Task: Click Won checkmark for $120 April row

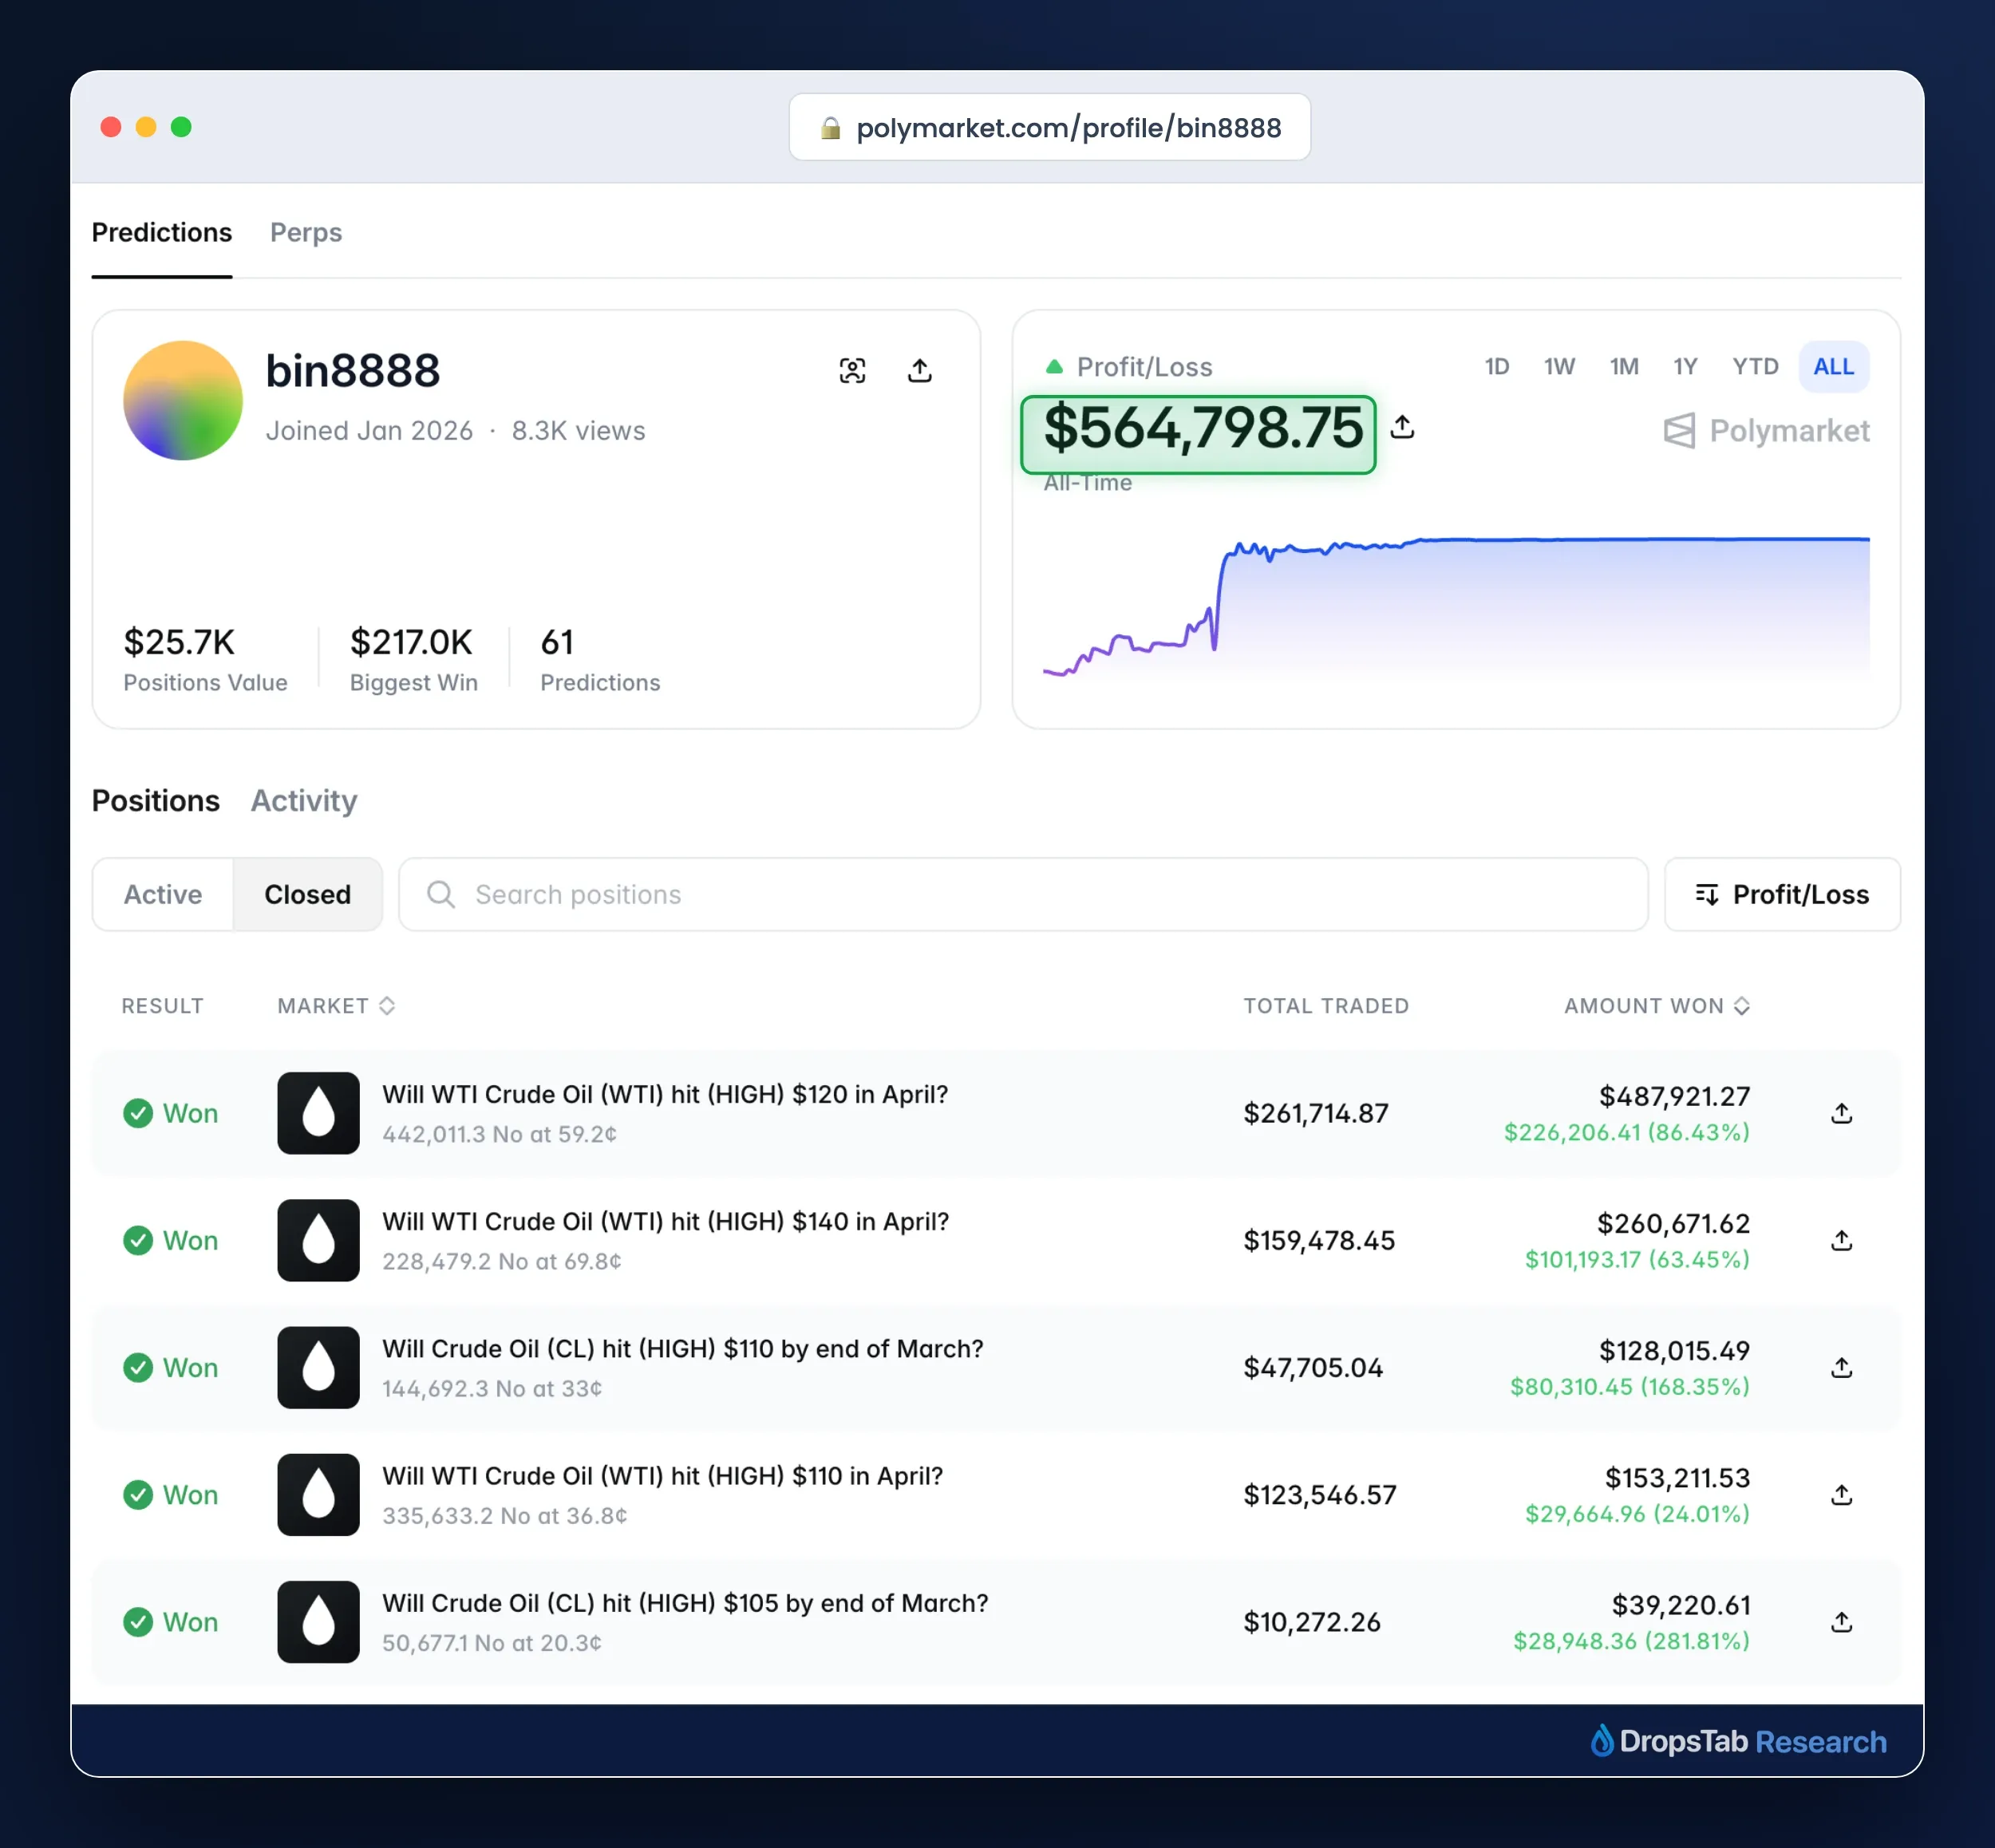Action: coord(138,1113)
